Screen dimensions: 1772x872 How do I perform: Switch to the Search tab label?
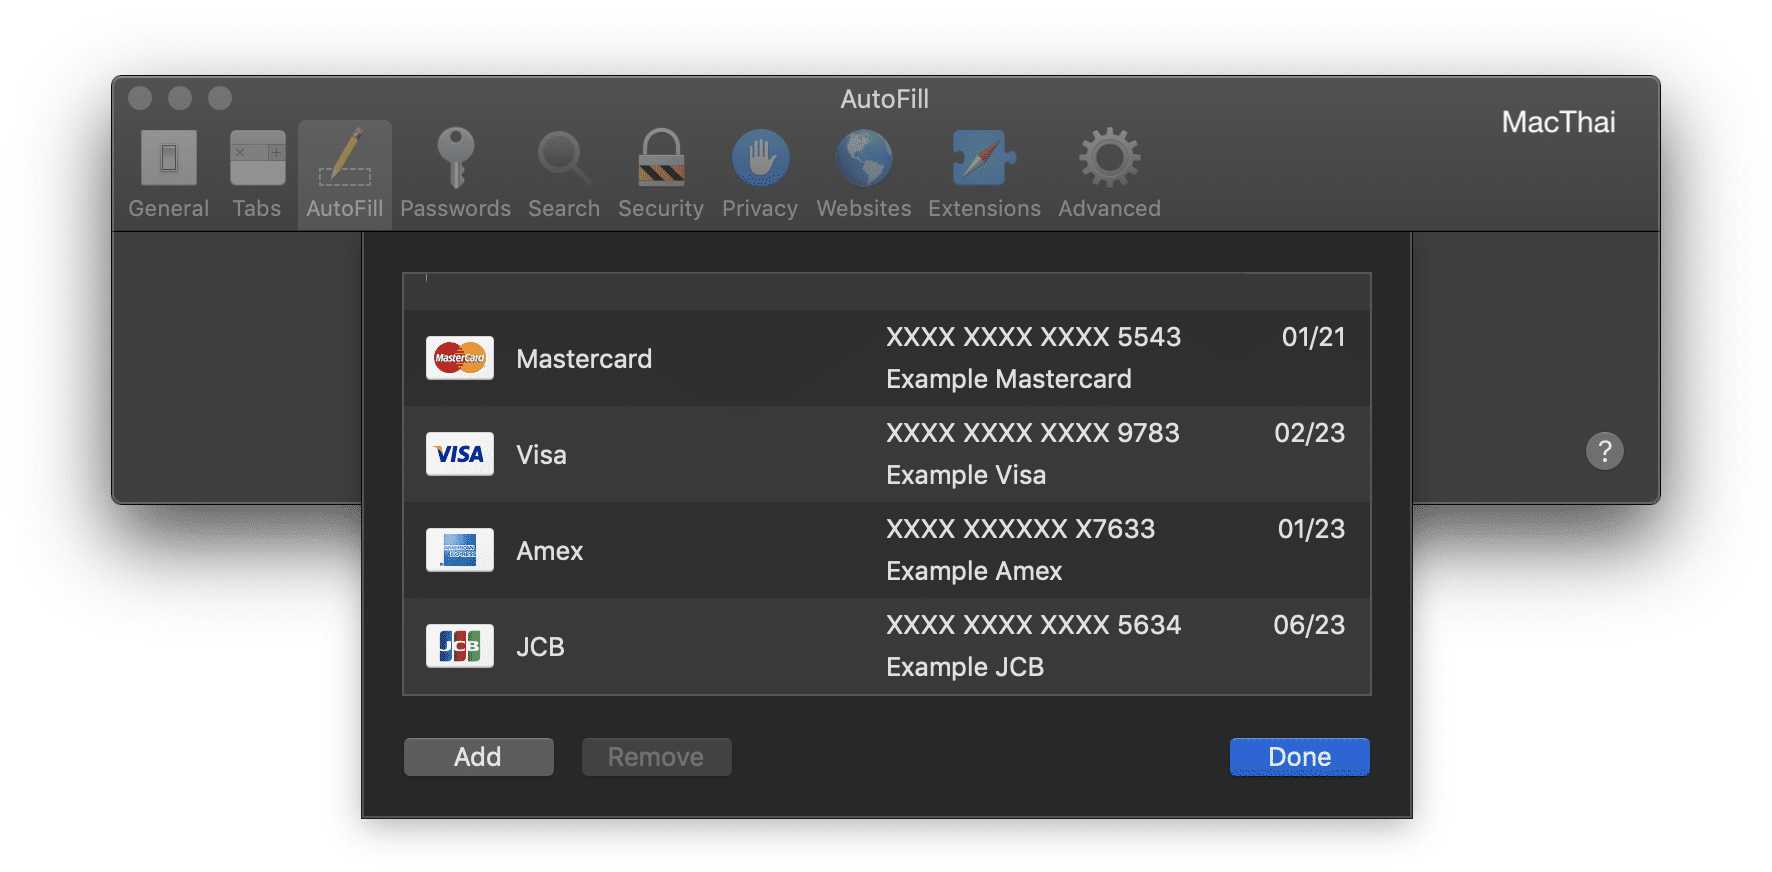pyautogui.click(x=564, y=208)
